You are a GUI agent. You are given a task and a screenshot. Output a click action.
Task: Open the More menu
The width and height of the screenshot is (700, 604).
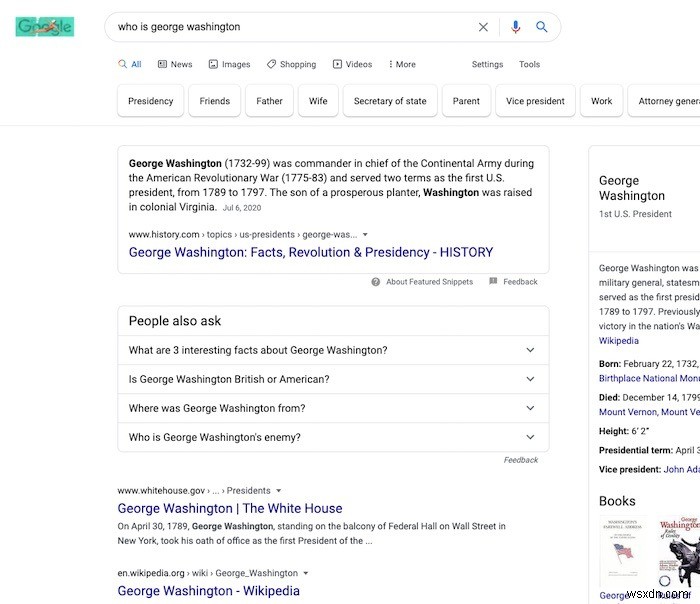pos(402,64)
